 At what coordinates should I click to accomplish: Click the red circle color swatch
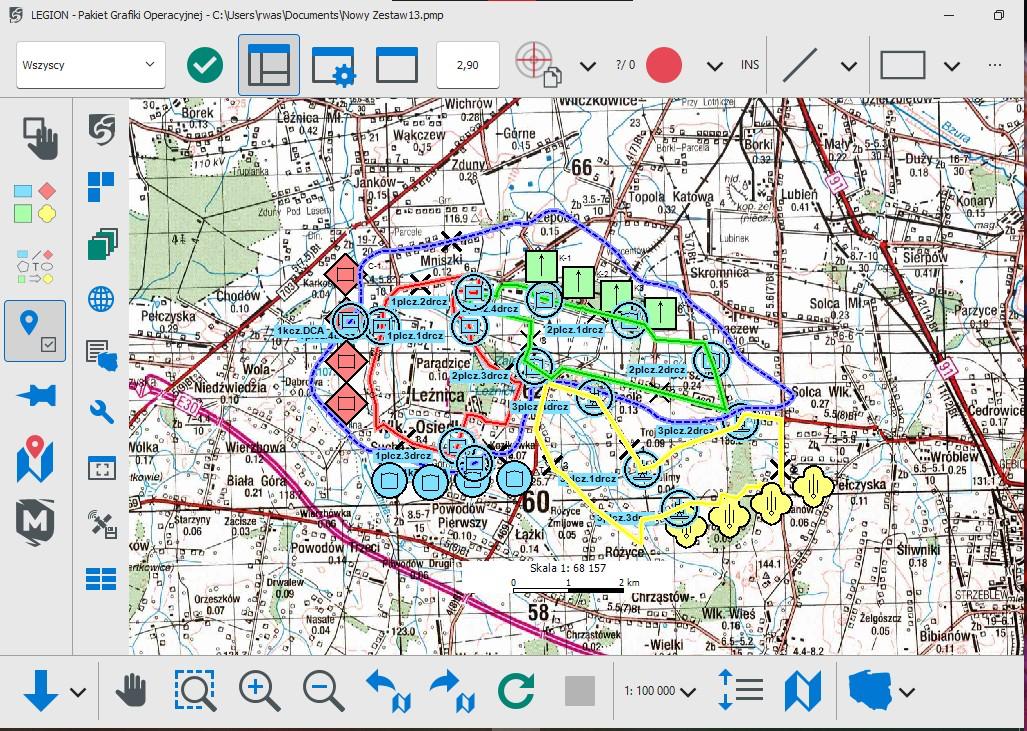tap(664, 66)
